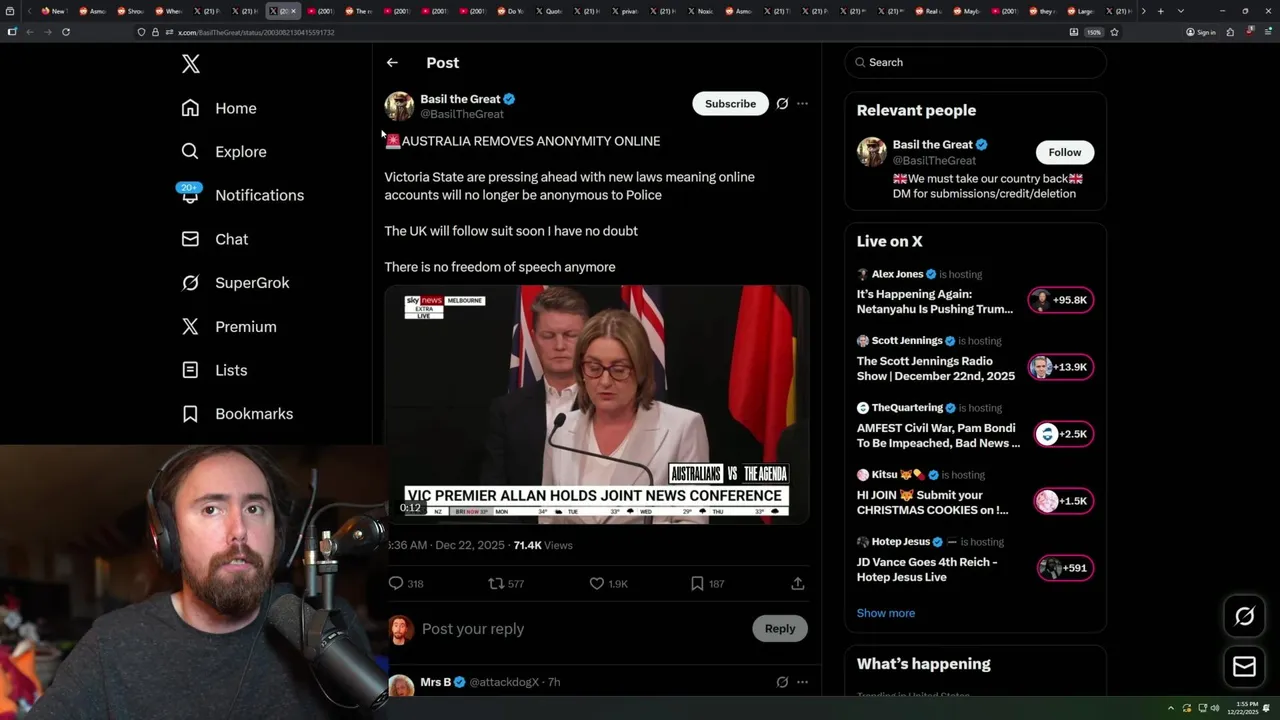Switch to the 'privat' browser tab
Image resolution: width=1280 pixels, height=720 pixels.
tap(624, 11)
